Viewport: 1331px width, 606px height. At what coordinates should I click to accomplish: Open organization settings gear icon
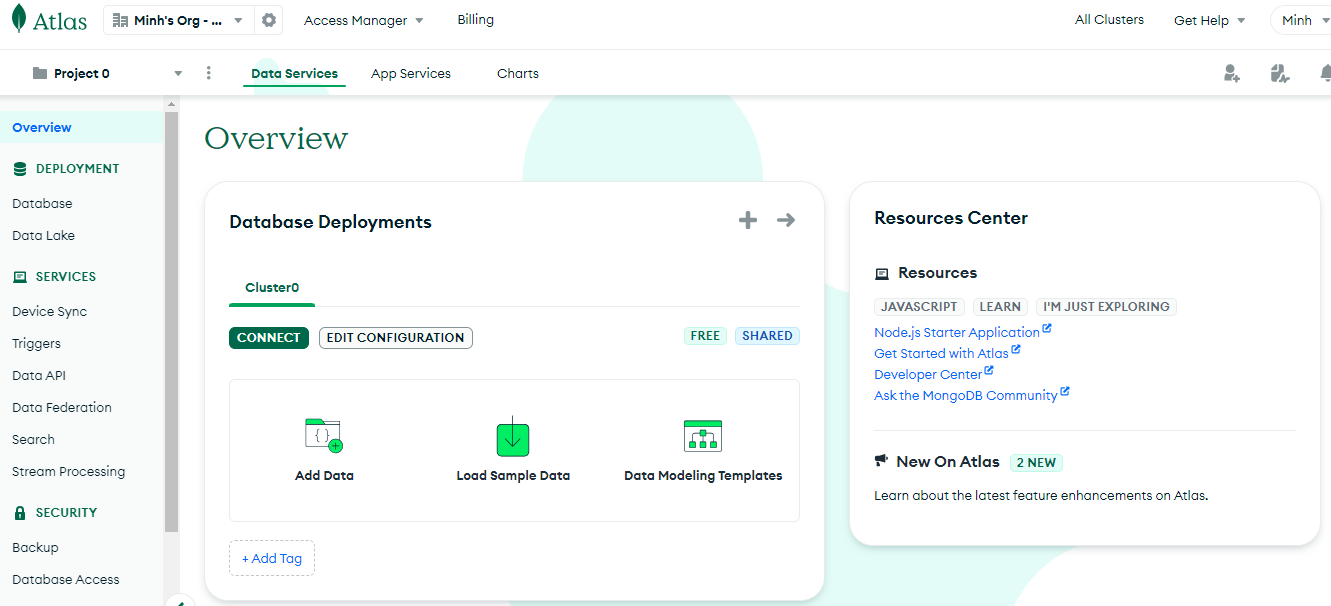[x=268, y=20]
